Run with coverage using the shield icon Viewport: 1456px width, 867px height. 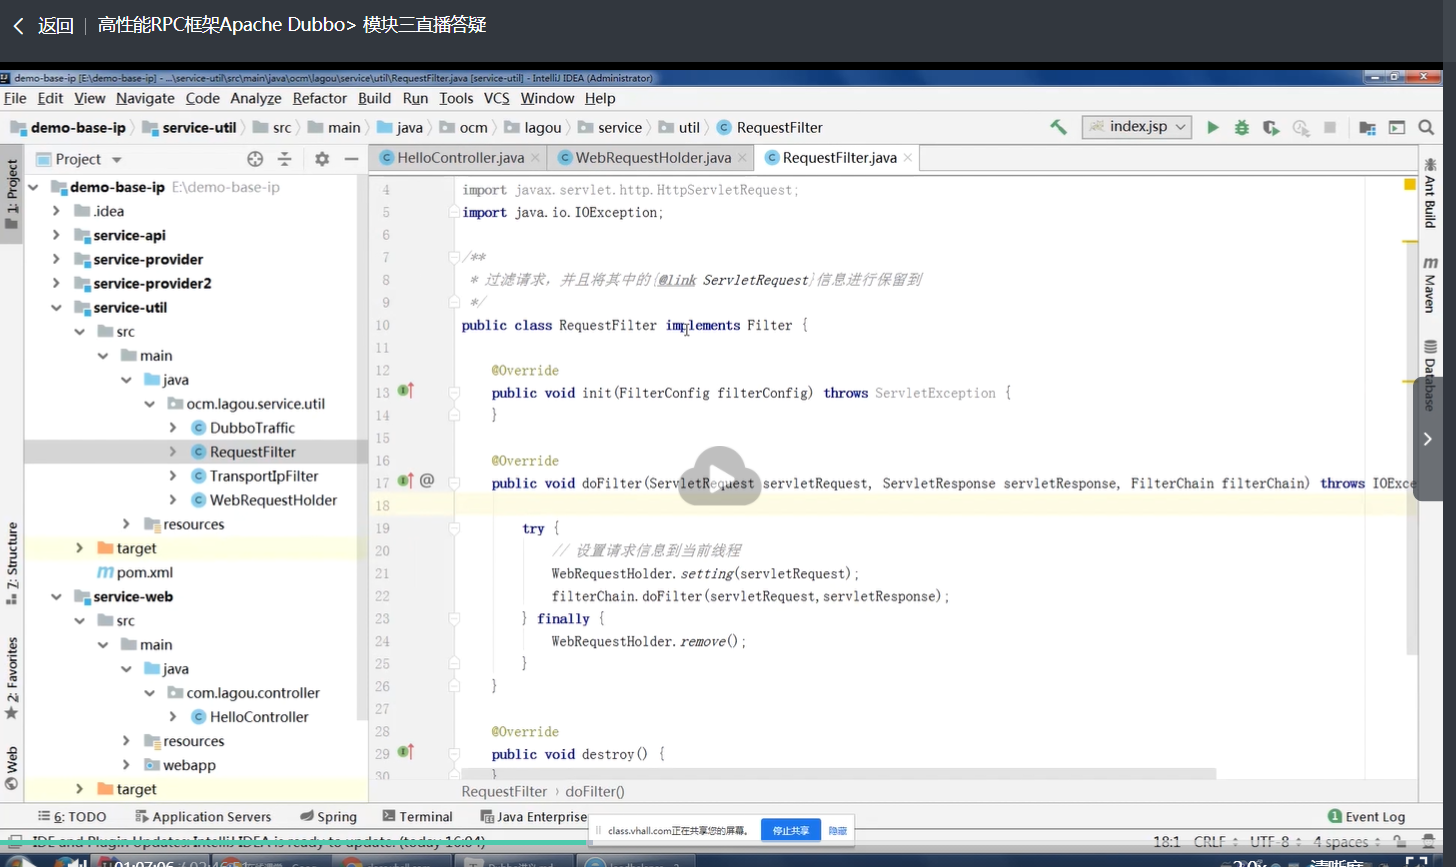1271,127
